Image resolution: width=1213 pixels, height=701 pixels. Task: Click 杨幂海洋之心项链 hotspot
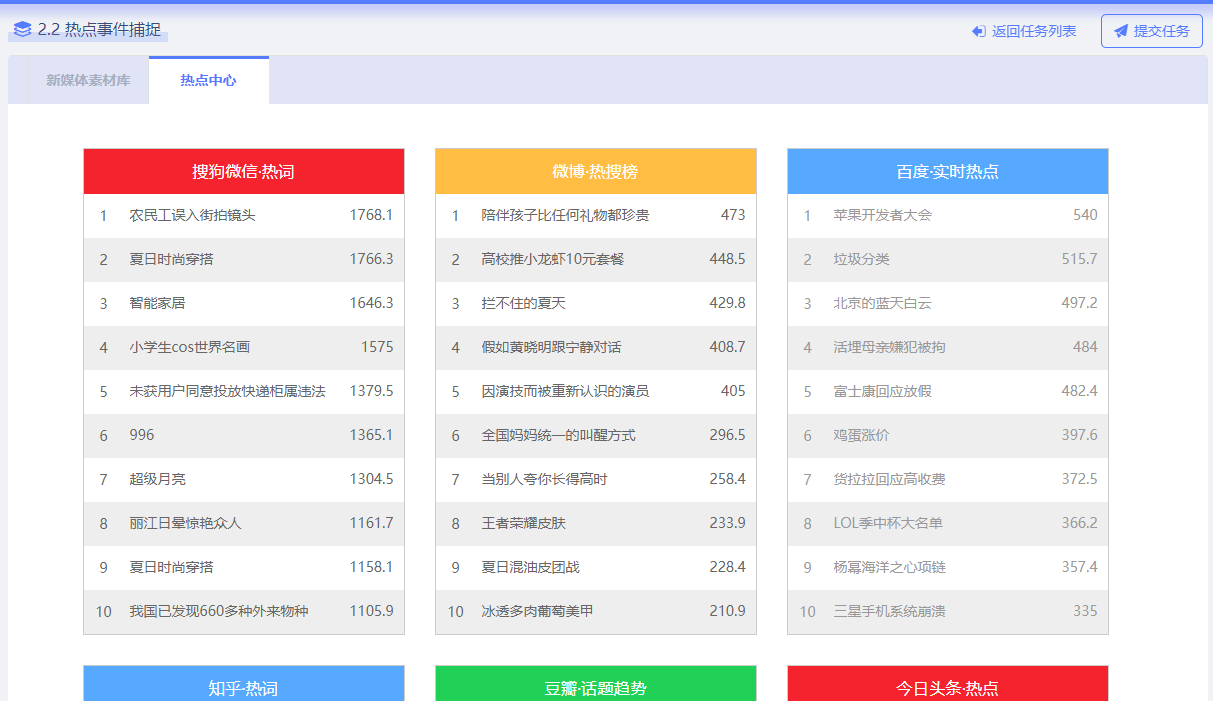click(889, 567)
